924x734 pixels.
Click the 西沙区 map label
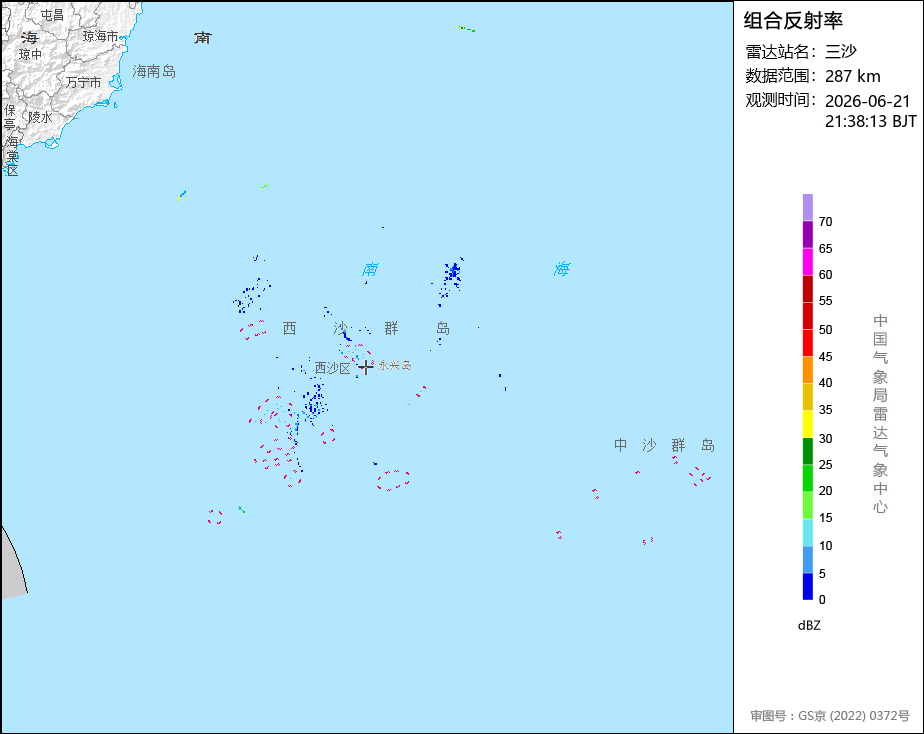pyautogui.click(x=332, y=368)
